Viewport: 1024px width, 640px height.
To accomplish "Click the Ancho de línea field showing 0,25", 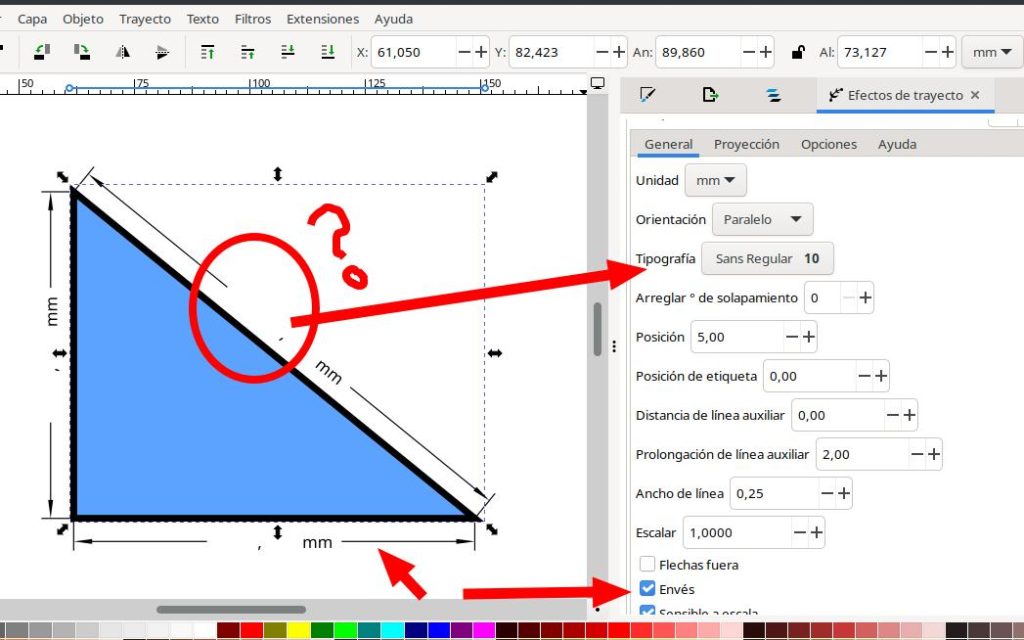I will pyautogui.click(x=774, y=494).
